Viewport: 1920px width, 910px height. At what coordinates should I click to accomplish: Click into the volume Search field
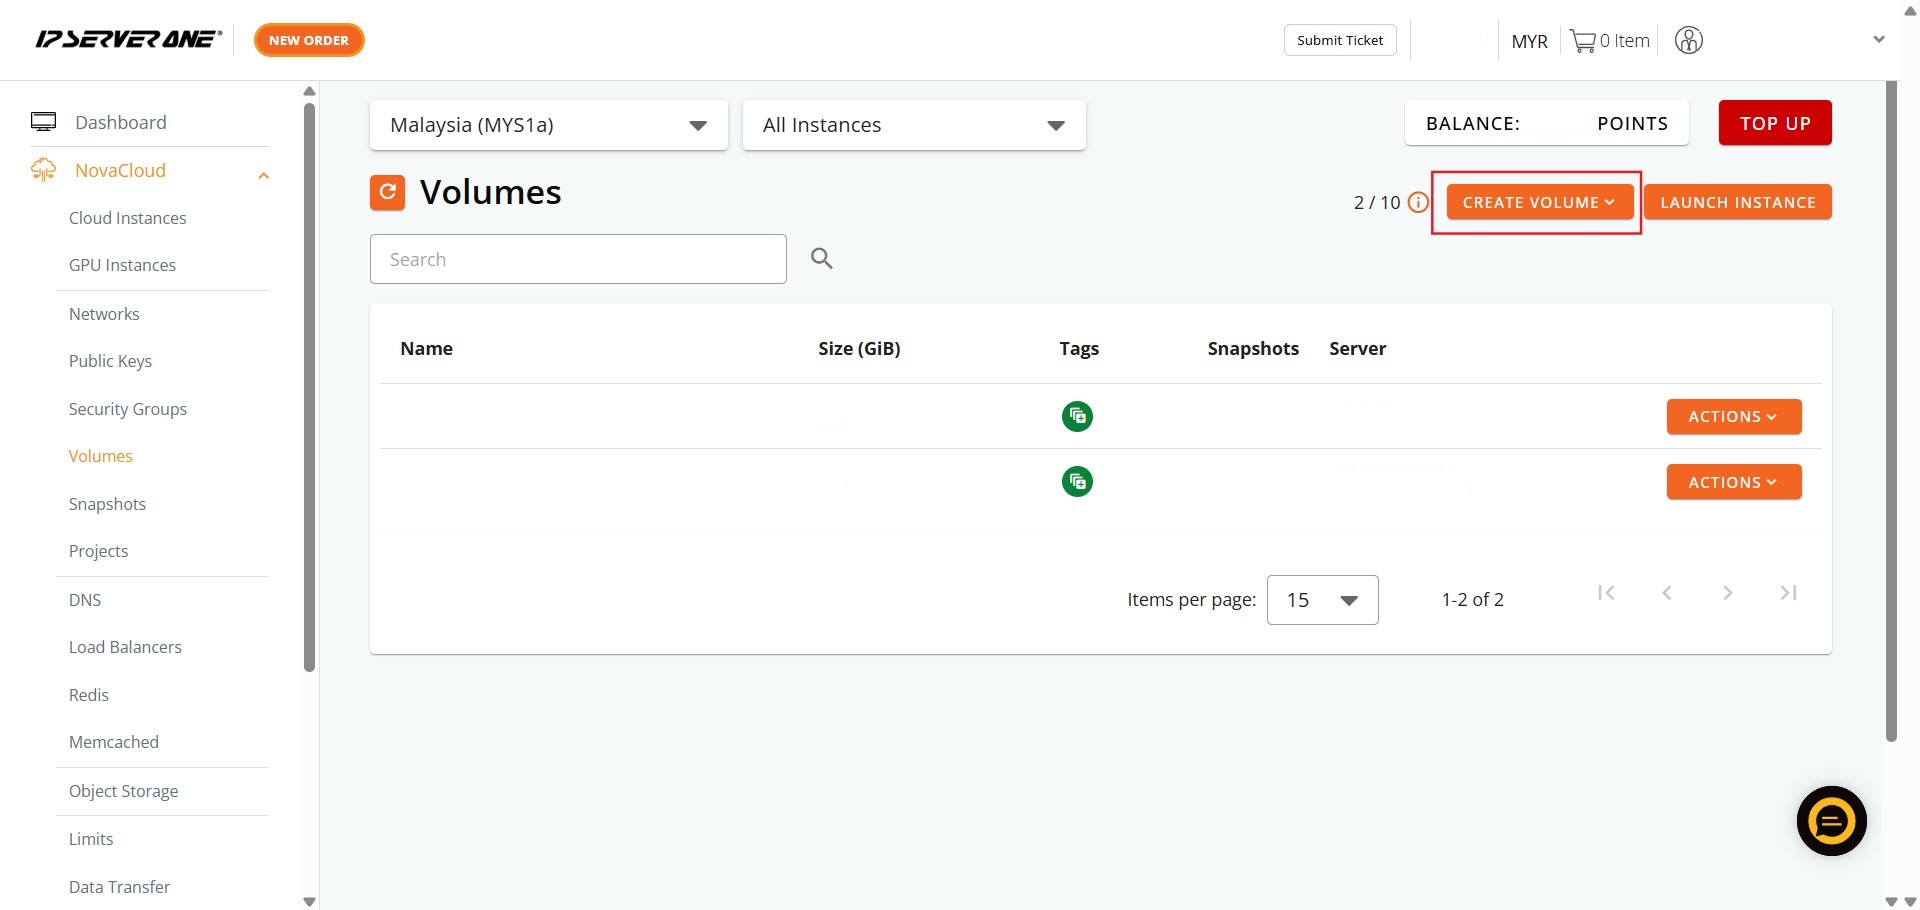[x=578, y=259]
